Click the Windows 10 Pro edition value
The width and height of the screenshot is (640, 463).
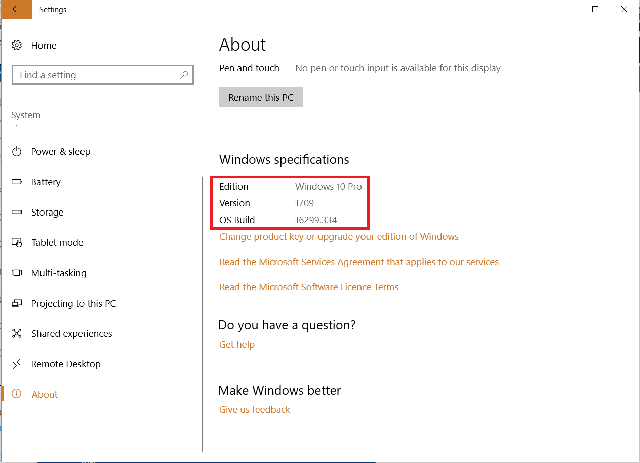(329, 187)
